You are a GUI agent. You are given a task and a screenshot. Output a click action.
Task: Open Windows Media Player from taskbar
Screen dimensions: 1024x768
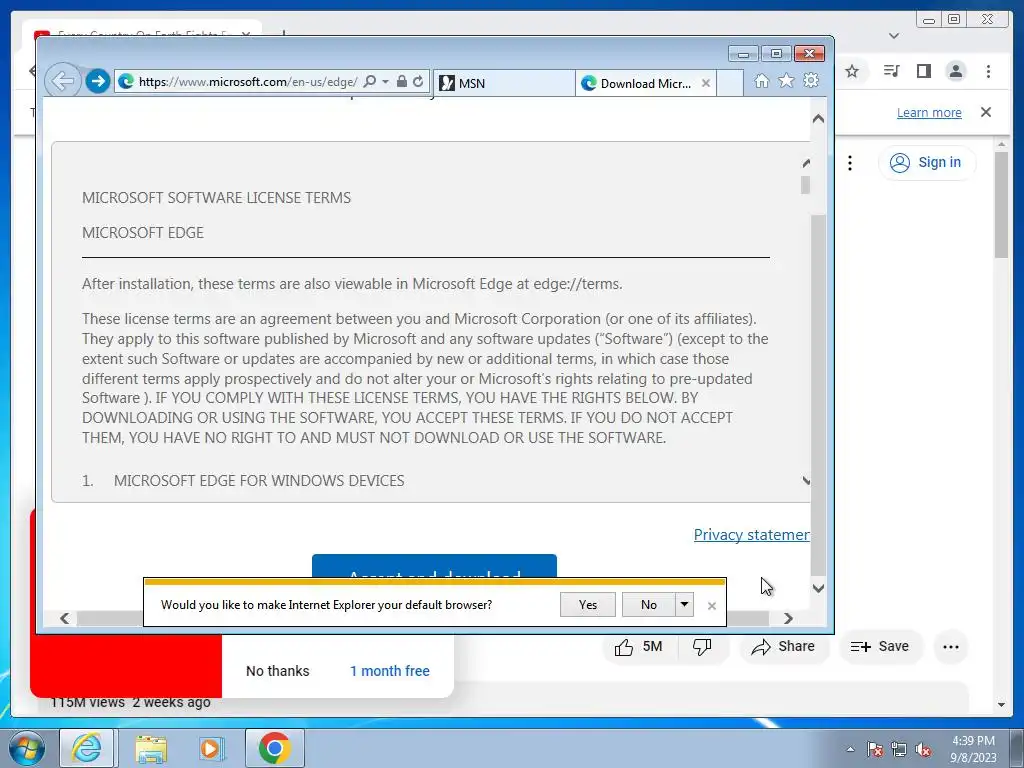212,748
